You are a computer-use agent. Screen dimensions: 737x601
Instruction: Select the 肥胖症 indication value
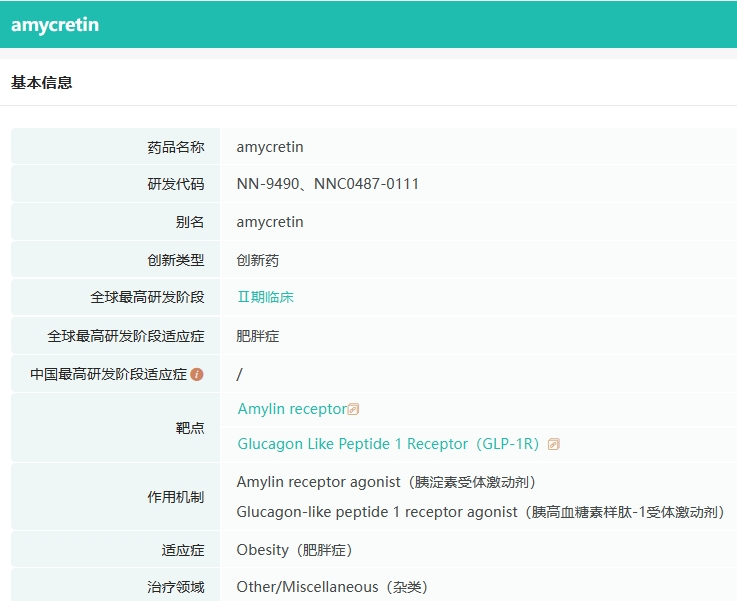pos(258,336)
